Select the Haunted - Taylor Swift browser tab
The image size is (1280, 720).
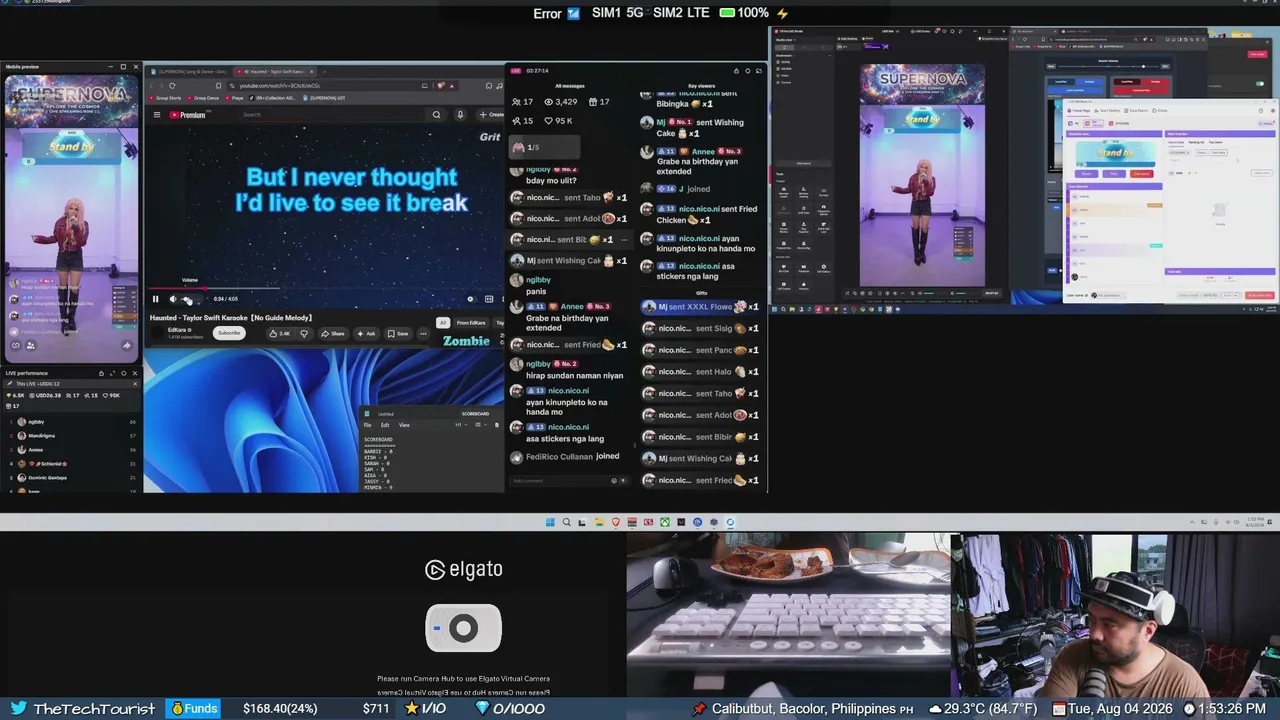pyautogui.click(x=275, y=72)
